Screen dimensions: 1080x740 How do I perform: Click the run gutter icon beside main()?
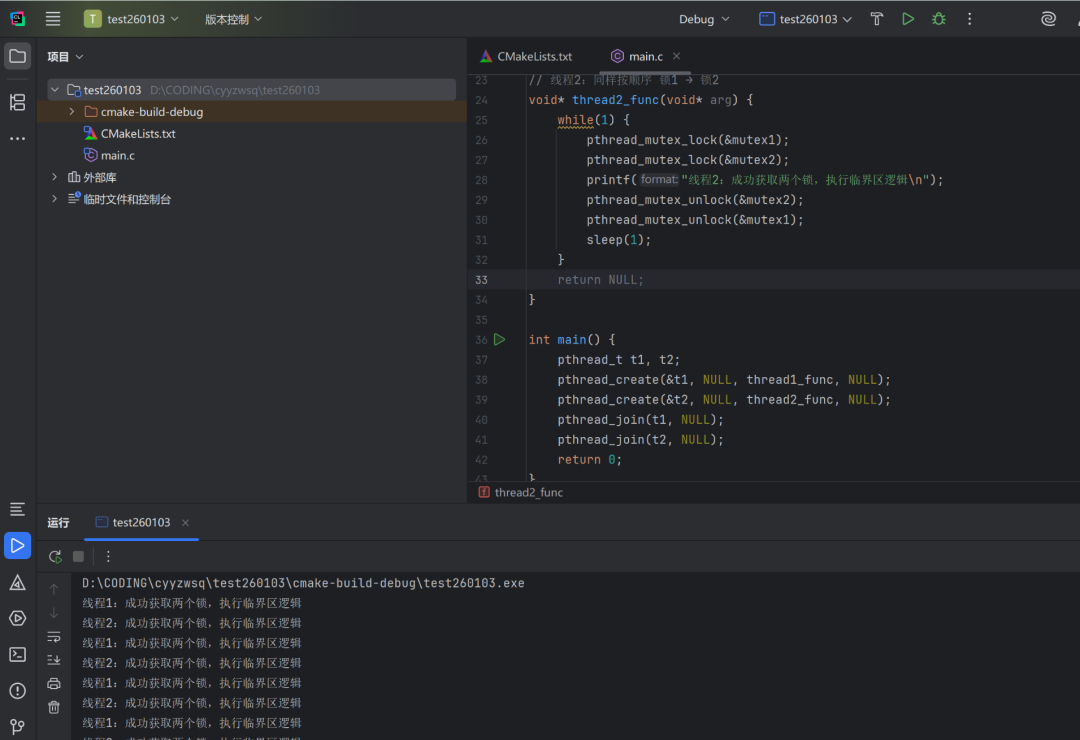point(500,340)
